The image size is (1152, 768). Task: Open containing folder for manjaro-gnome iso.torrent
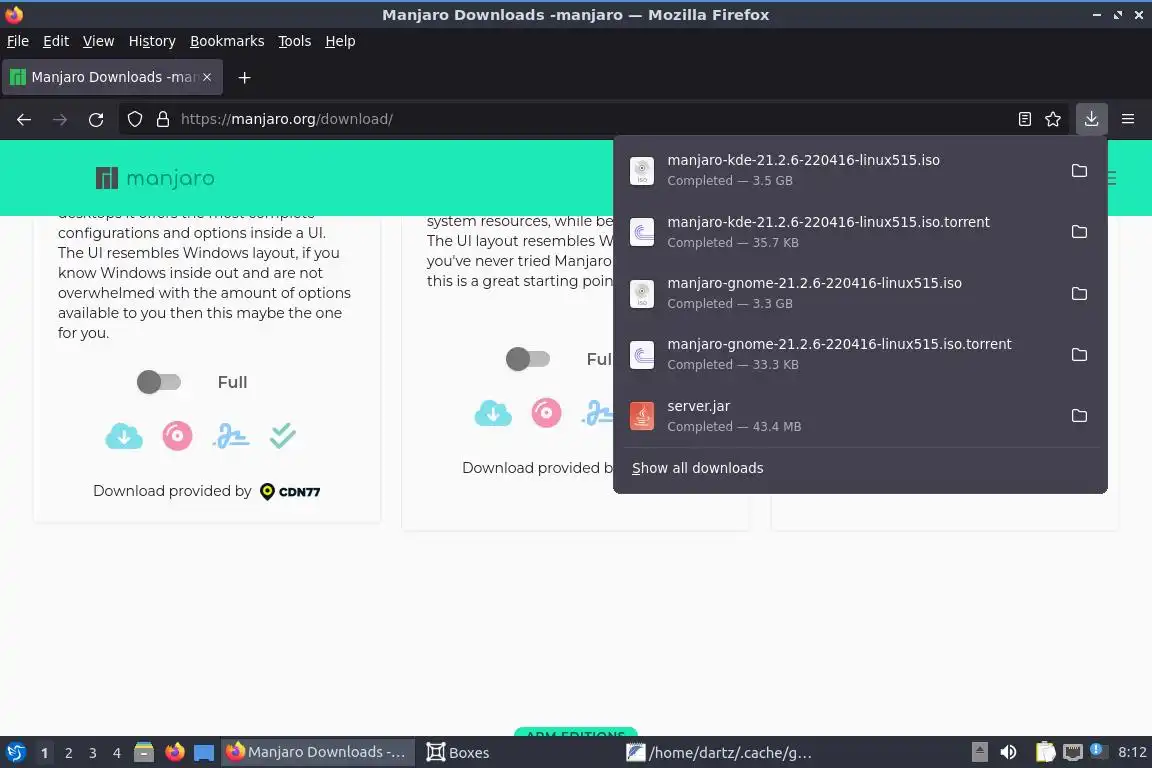(1079, 354)
